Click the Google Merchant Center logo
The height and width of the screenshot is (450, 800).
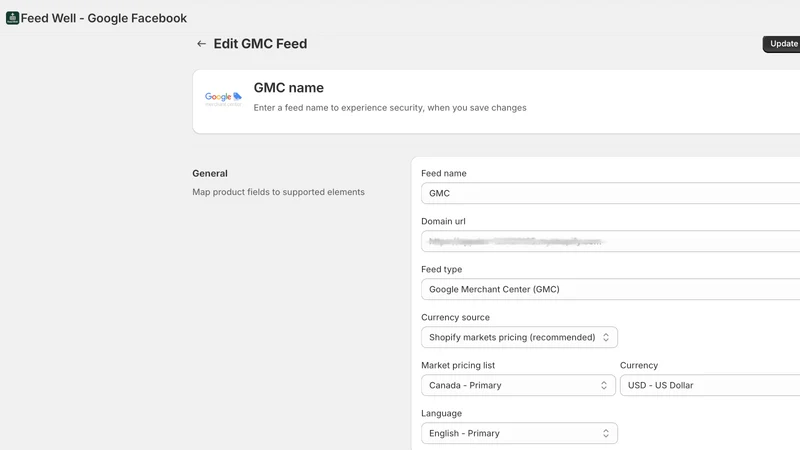point(223,99)
